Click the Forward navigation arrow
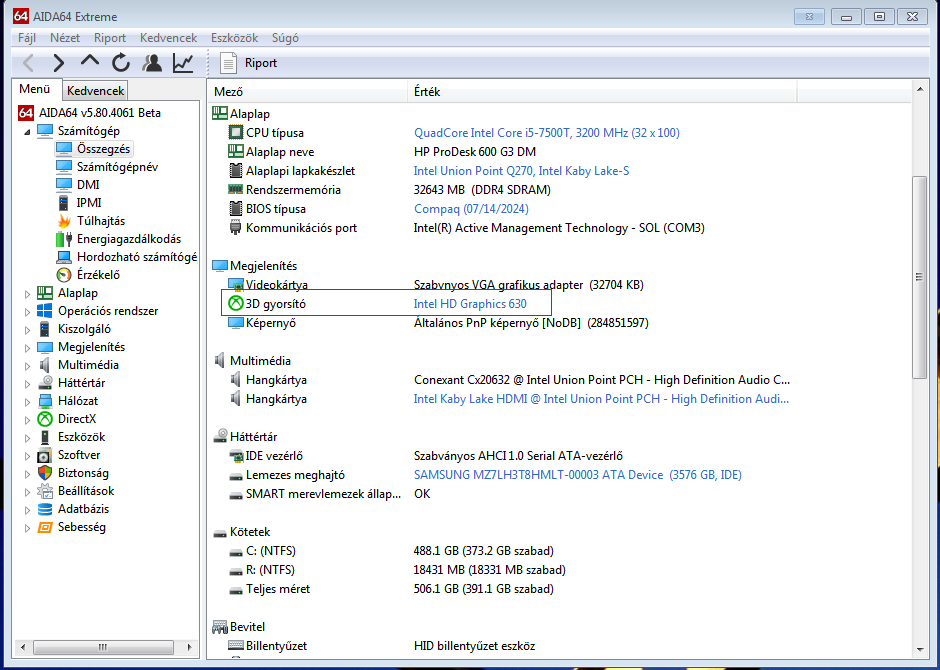Image resolution: width=940 pixels, height=670 pixels. [x=59, y=63]
